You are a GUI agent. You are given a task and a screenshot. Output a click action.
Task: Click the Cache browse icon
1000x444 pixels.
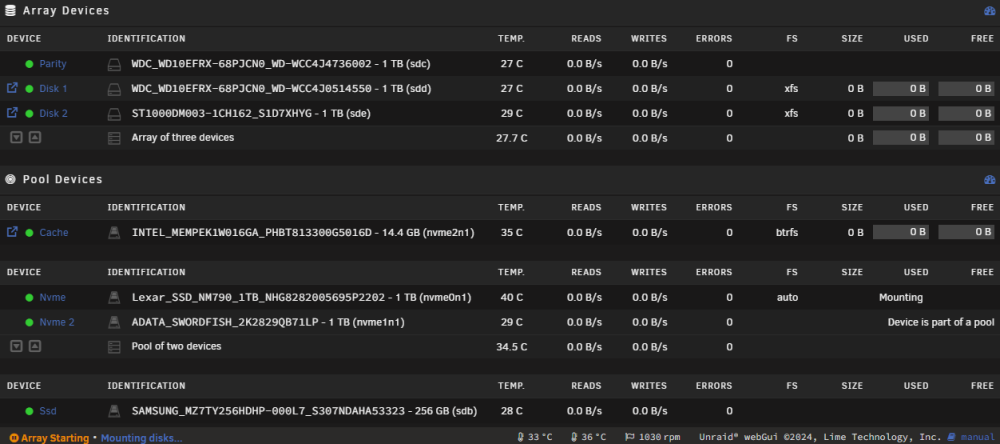pos(12,232)
